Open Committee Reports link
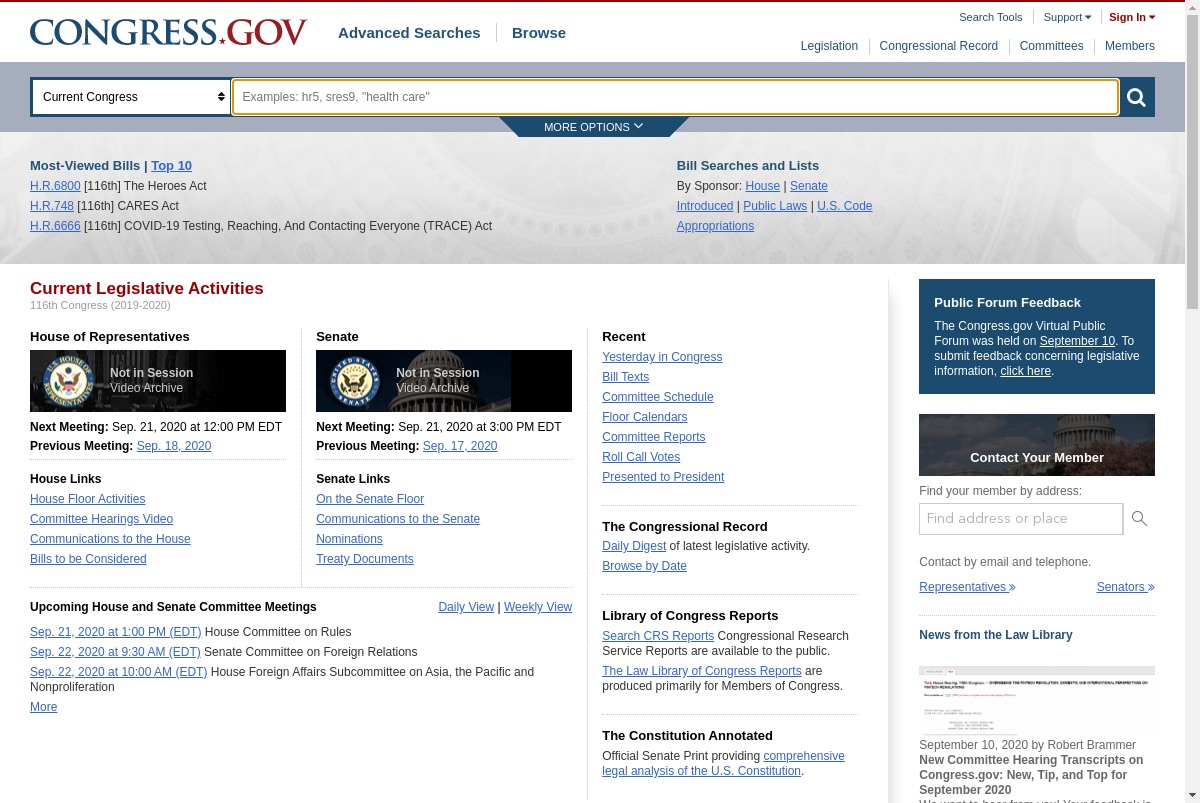This screenshot has height=803, width=1200. point(653,437)
